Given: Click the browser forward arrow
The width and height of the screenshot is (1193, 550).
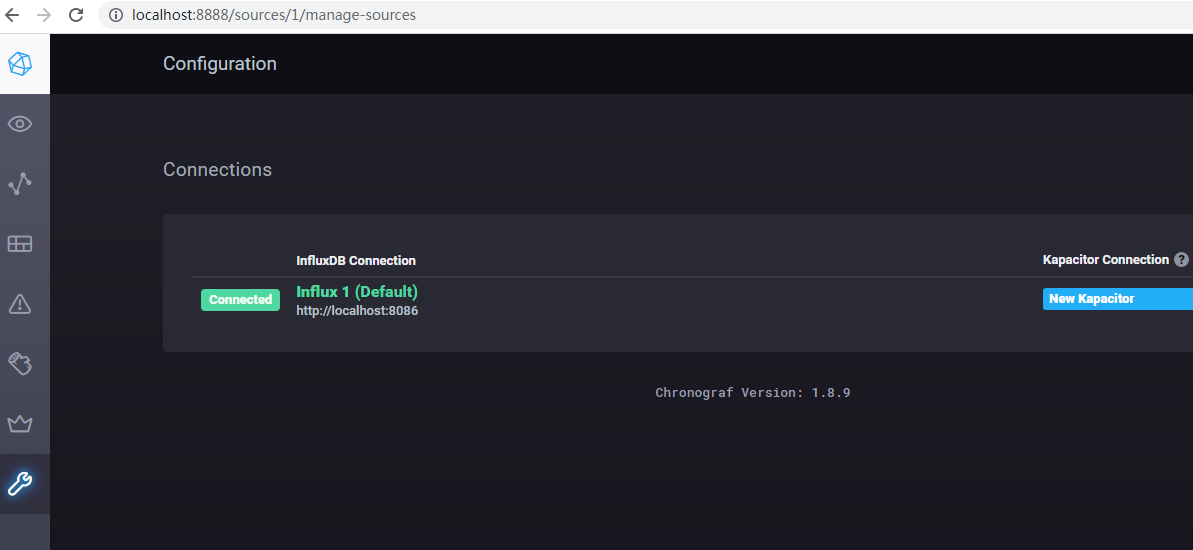Looking at the screenshot, I should [x=44, y=14].
